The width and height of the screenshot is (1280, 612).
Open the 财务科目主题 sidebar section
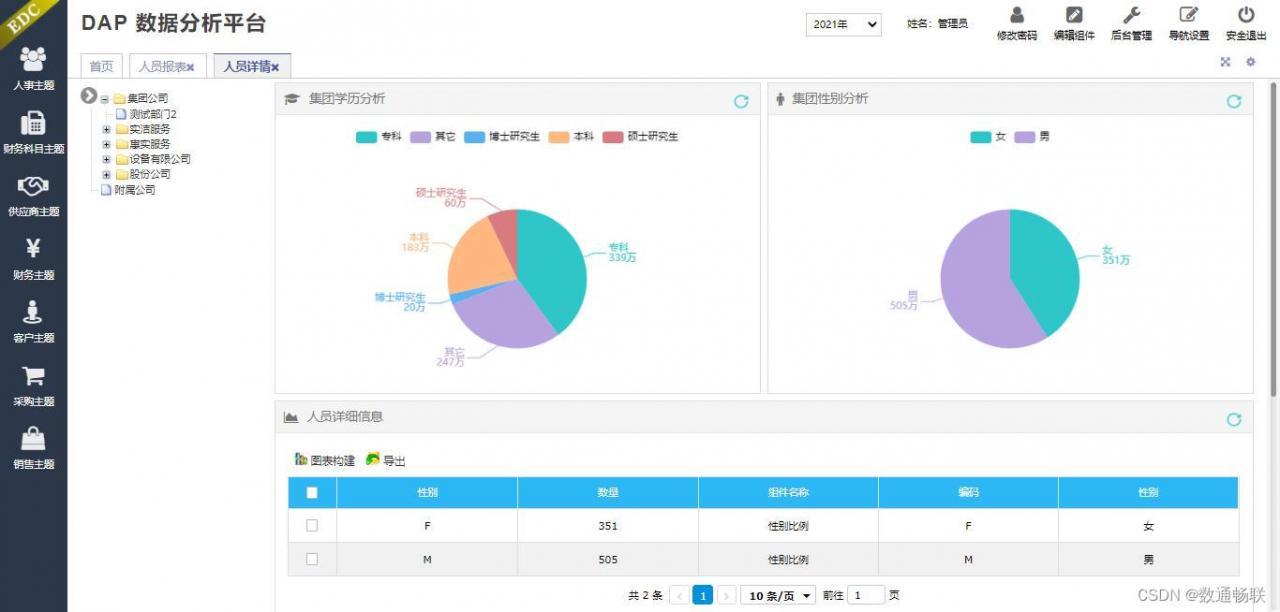33,131
